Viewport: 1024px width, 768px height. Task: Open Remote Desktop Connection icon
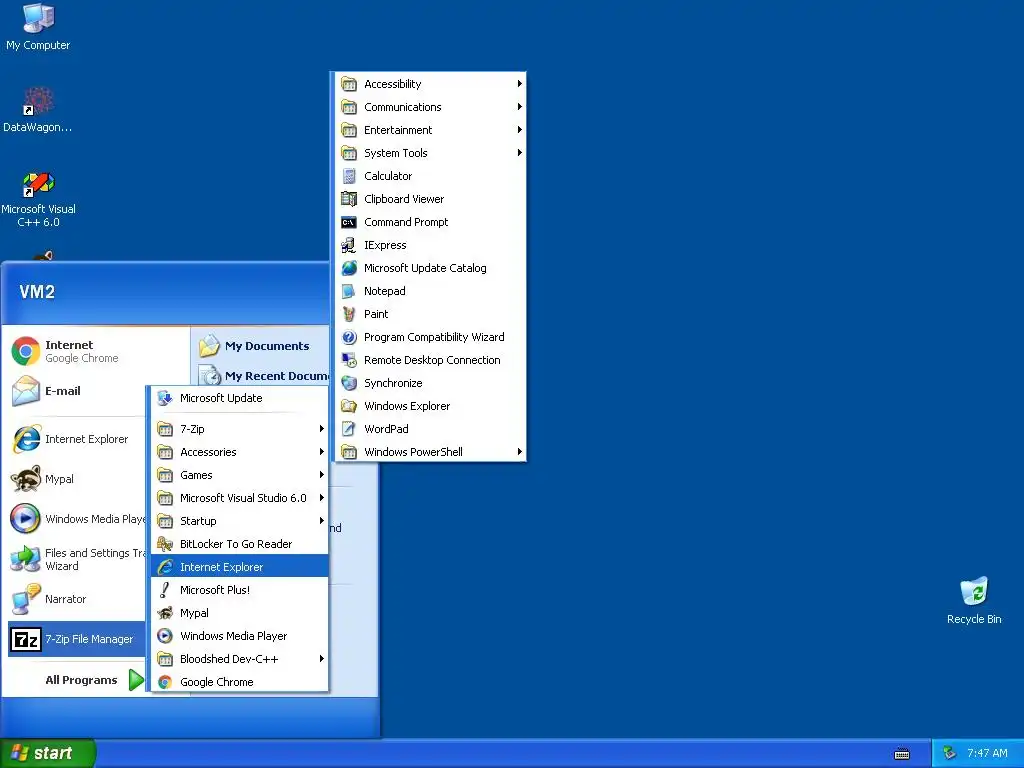(349, 360)
